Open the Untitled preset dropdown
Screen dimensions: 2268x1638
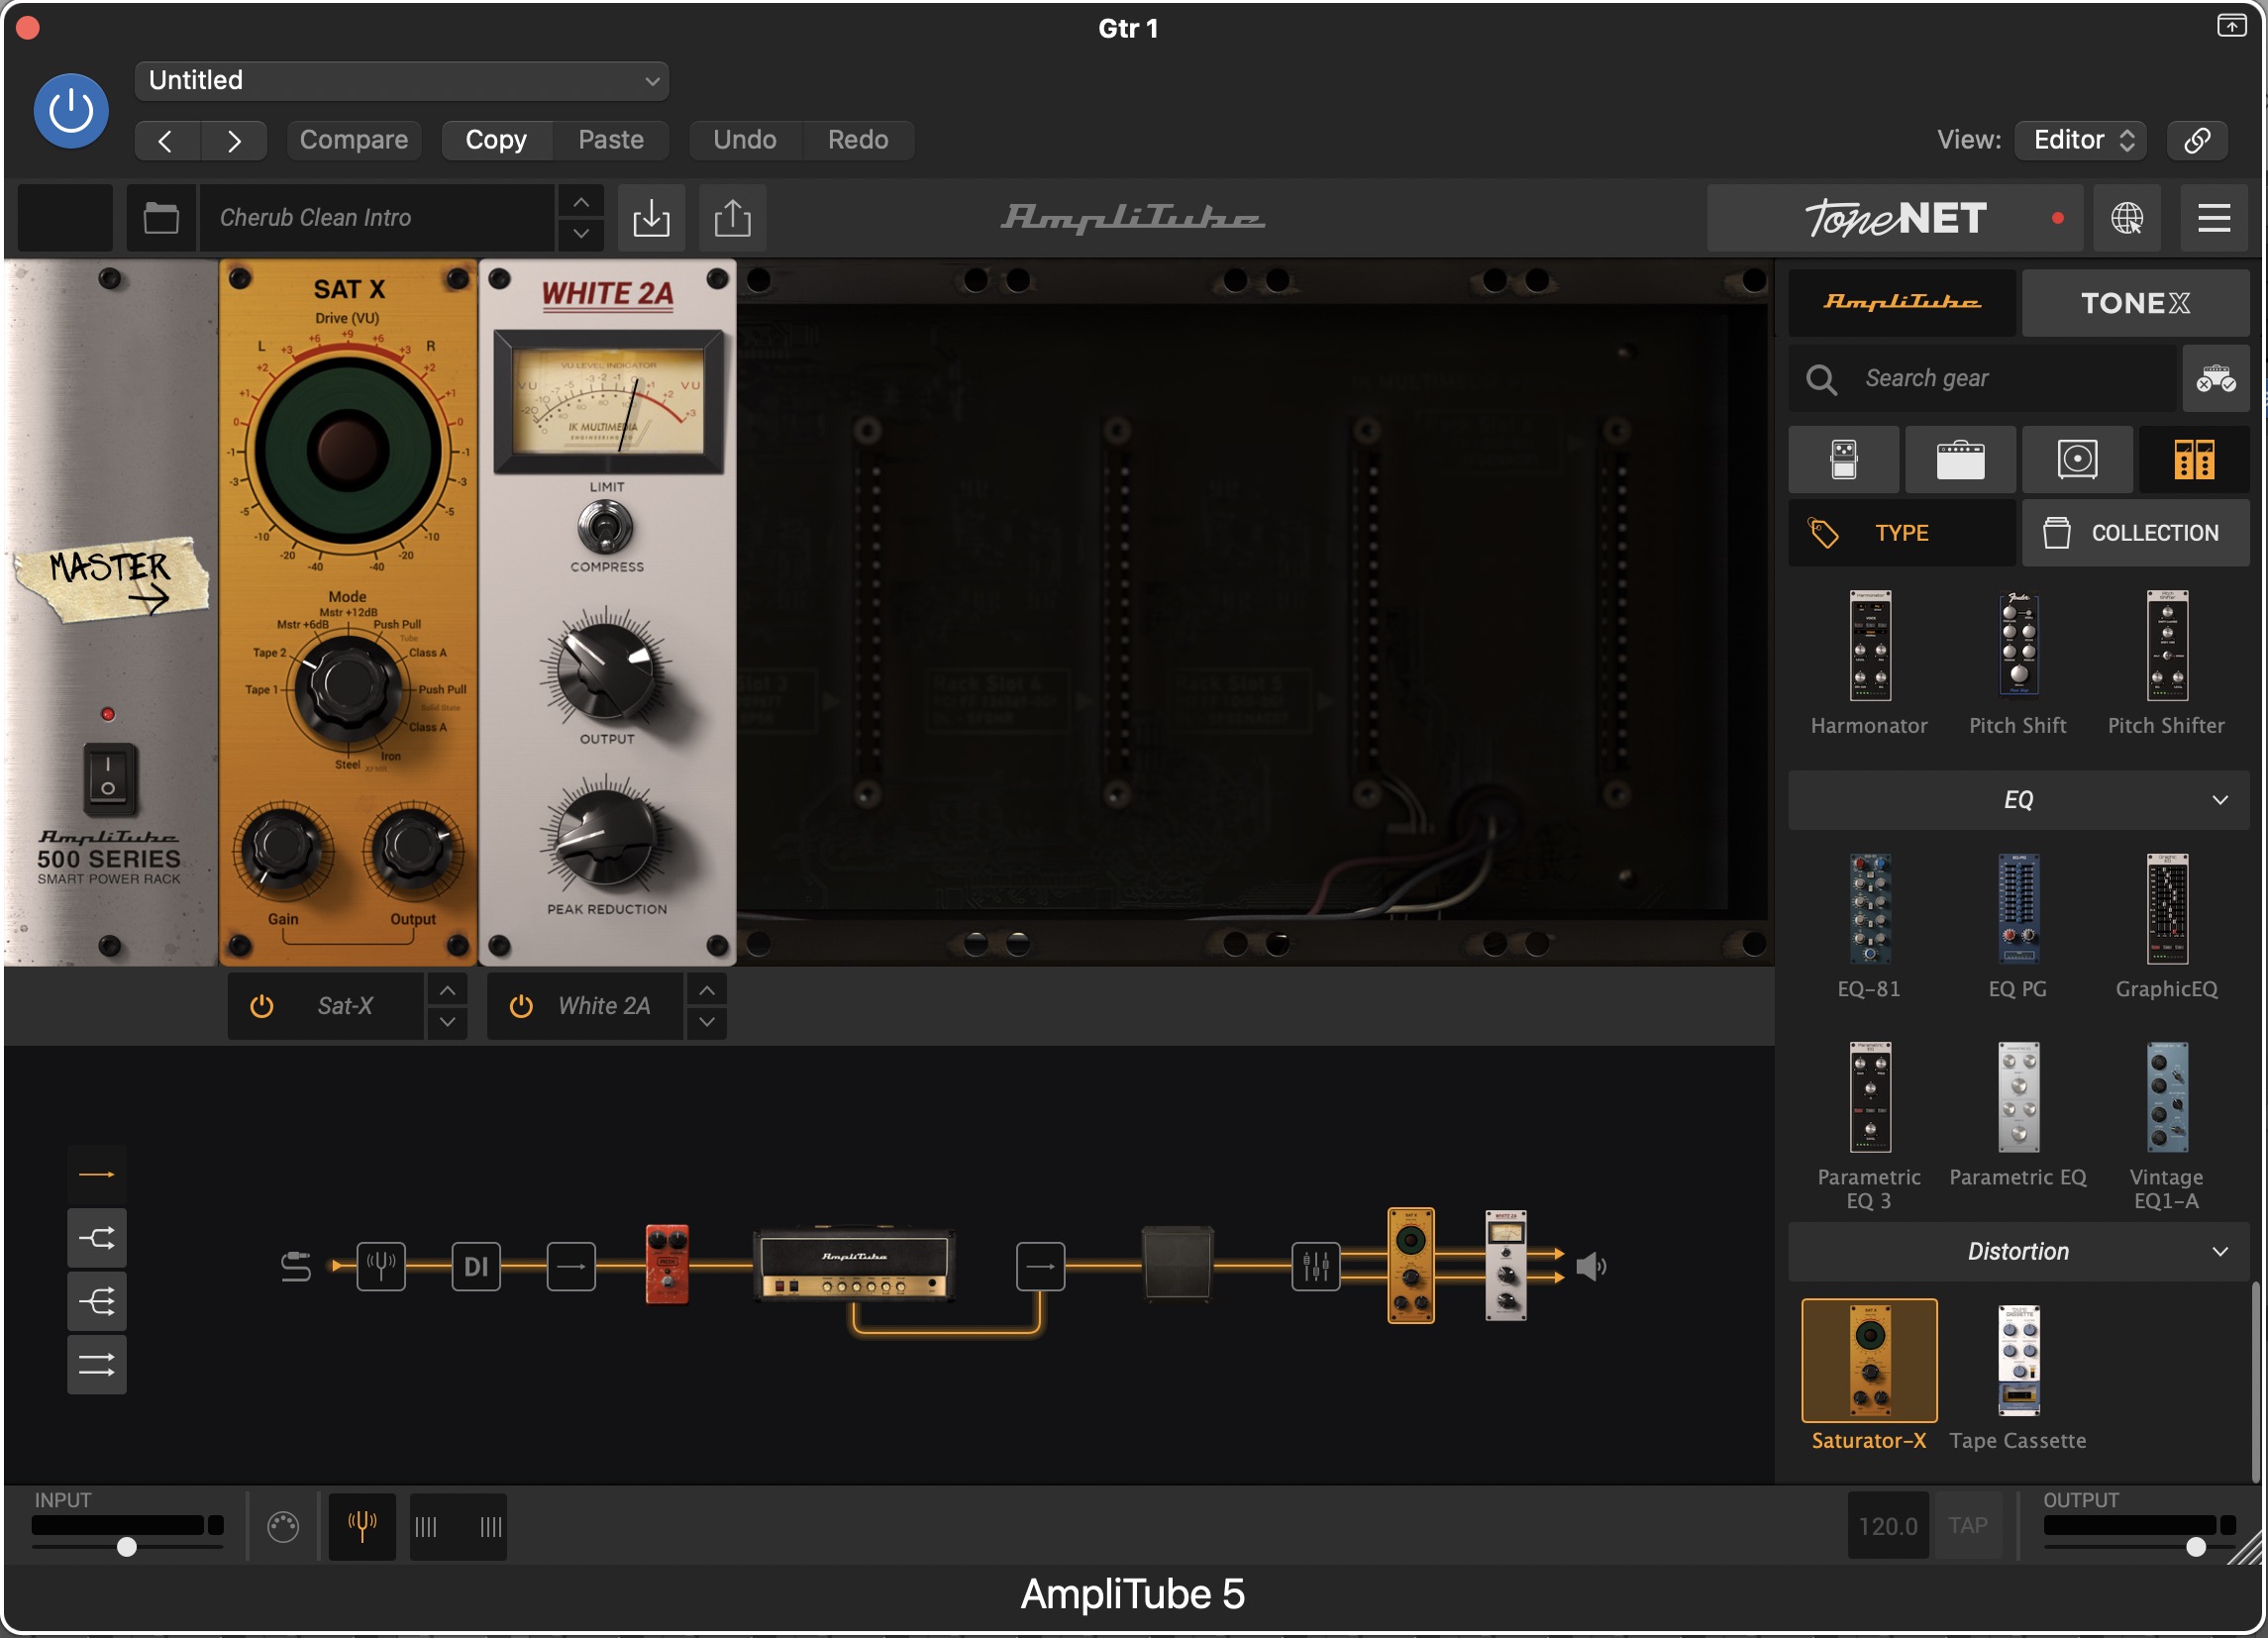coord(402,80)
